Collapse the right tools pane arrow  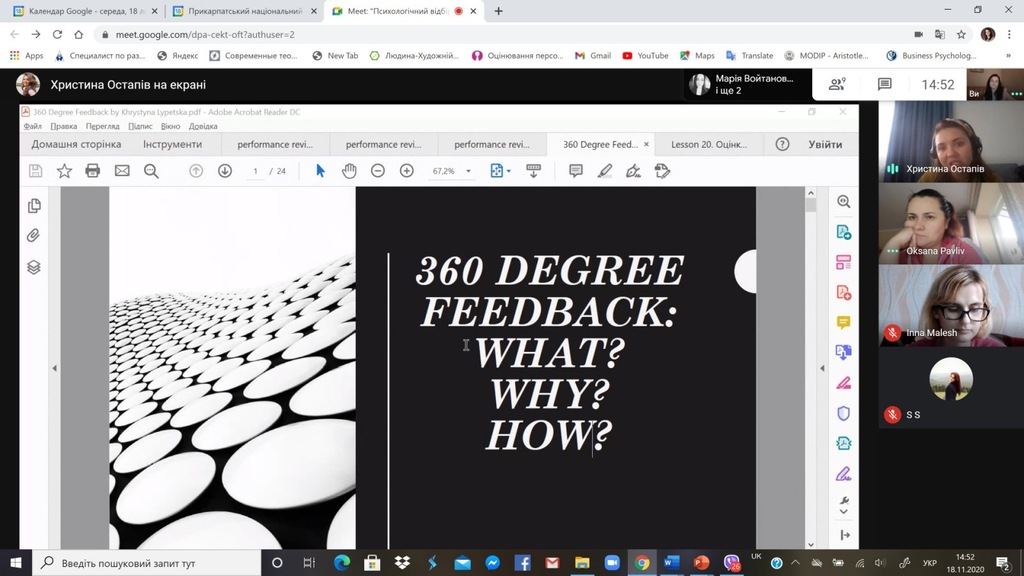click(x=822, y=368)
